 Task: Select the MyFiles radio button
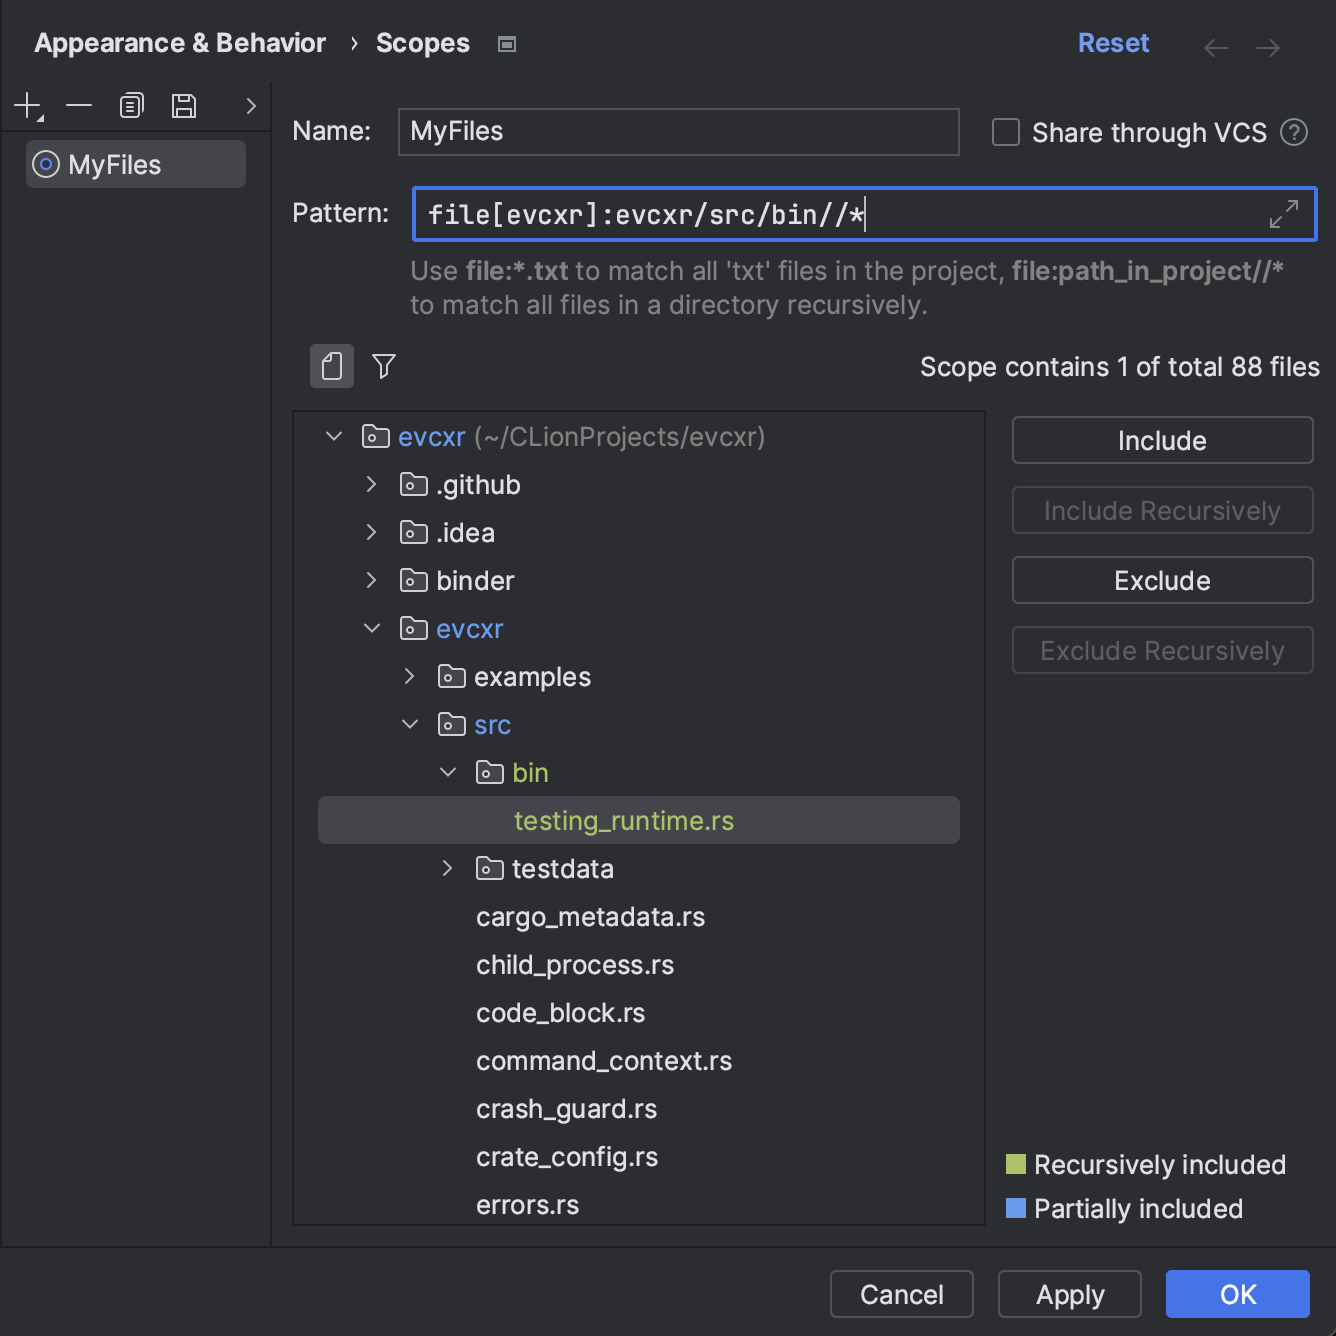coord(46,164)
